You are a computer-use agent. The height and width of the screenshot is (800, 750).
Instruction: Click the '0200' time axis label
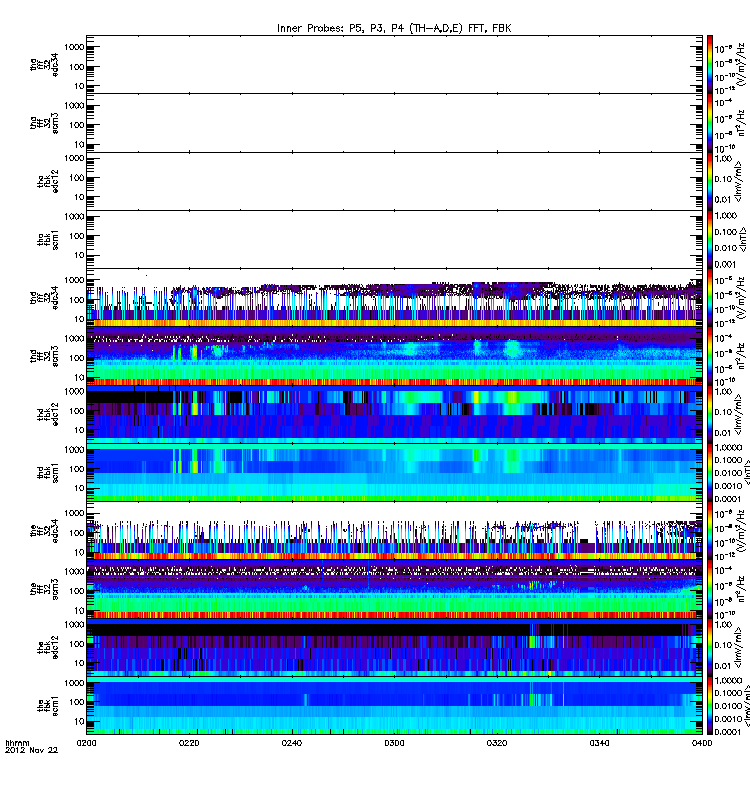point(86,743)
